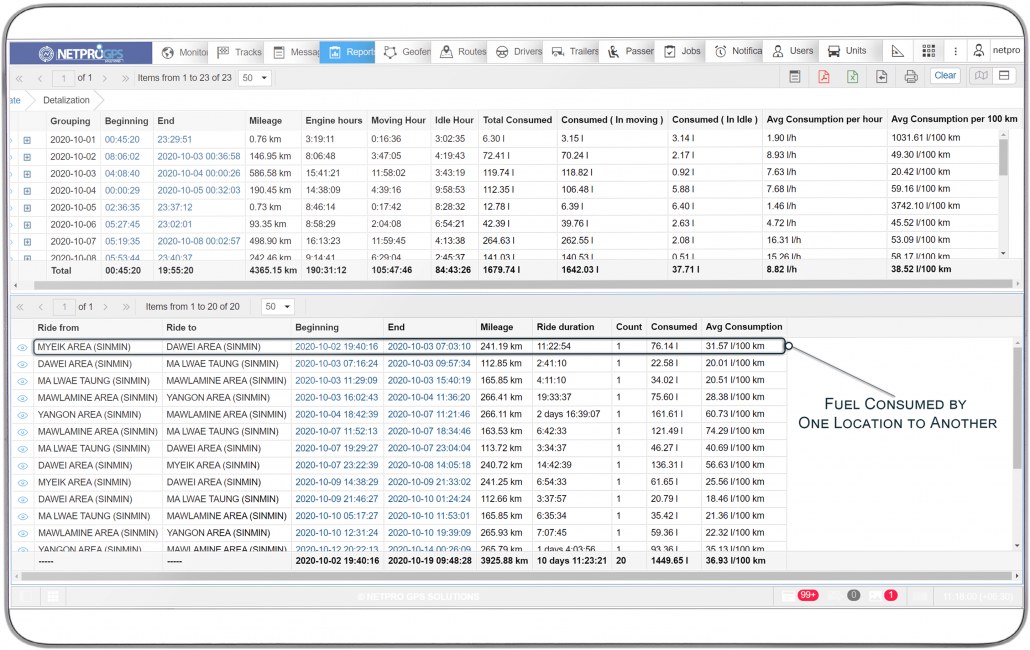This screenshot has height=650, width=1030.
Task: Toggle the map view in the toolbar
Action: 982,75
